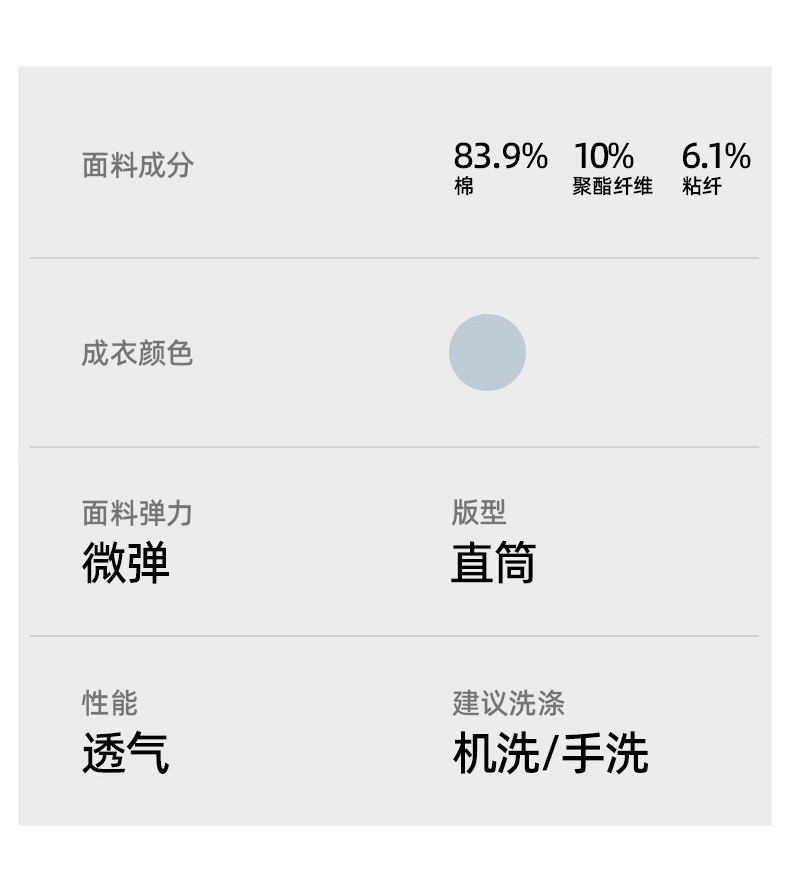Select the 机洗/手洗 washing text
The height and width of the screenshot is (891, 790).
550,753
